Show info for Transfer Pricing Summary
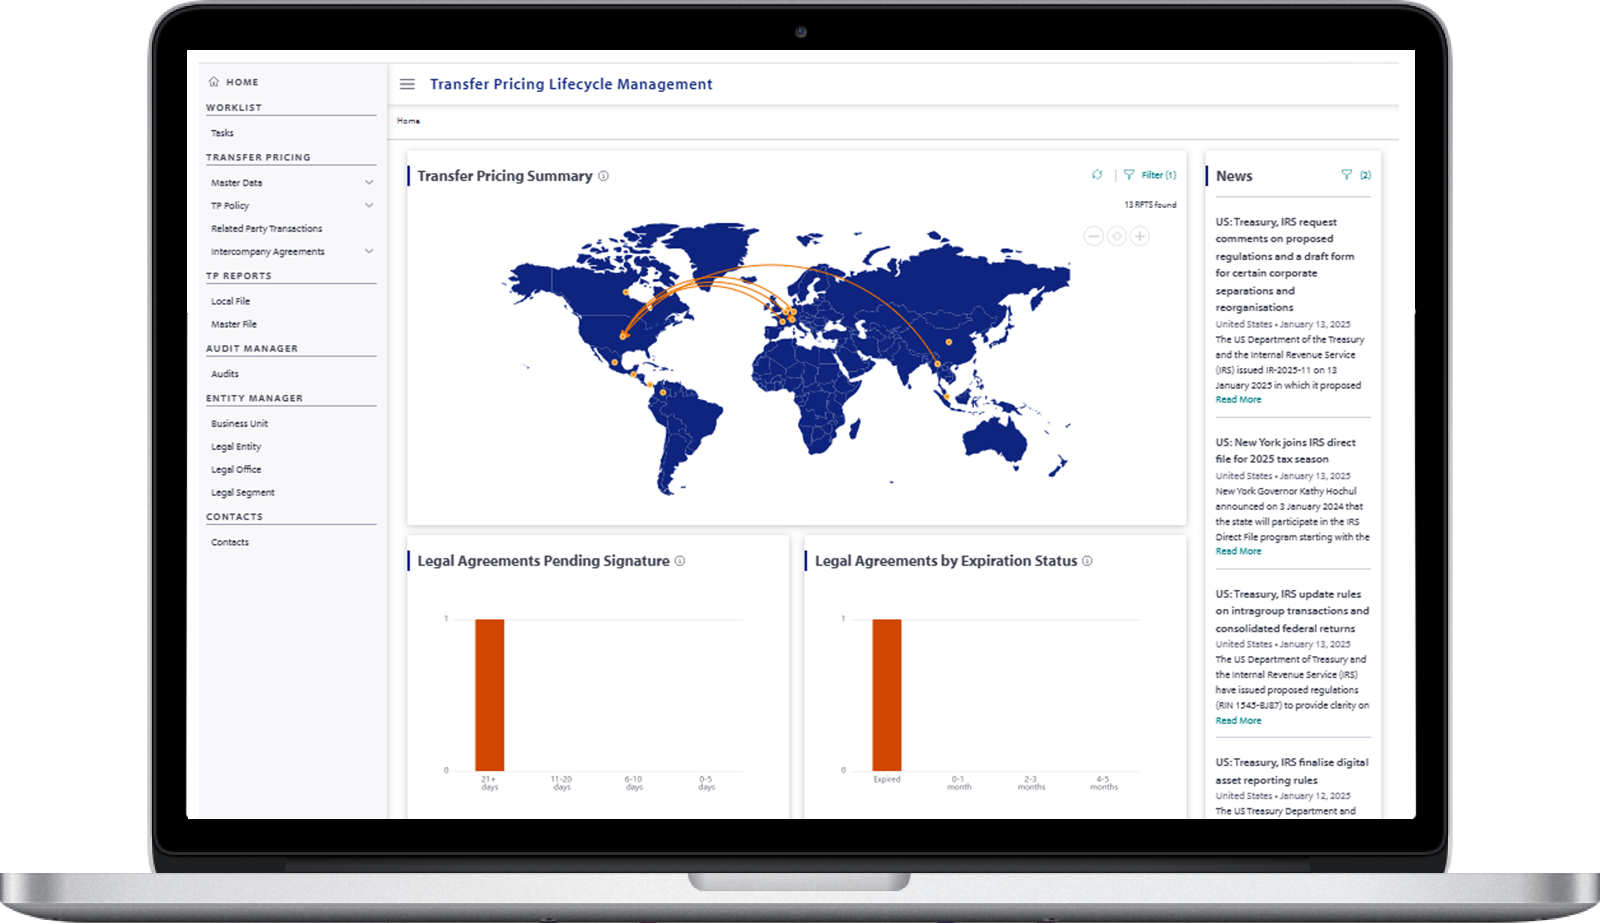Viewport: 1600px width, 923px height. coord(603,176)
